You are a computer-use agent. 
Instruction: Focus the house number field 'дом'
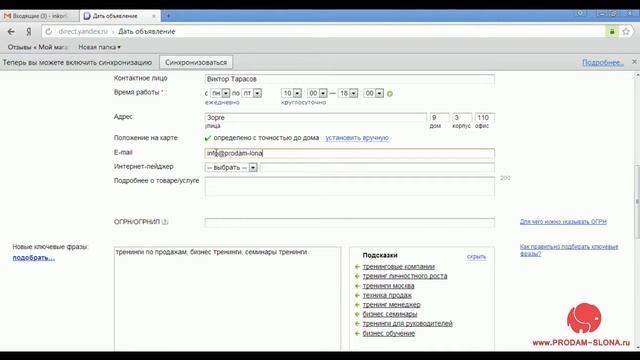tap(439, 118)
